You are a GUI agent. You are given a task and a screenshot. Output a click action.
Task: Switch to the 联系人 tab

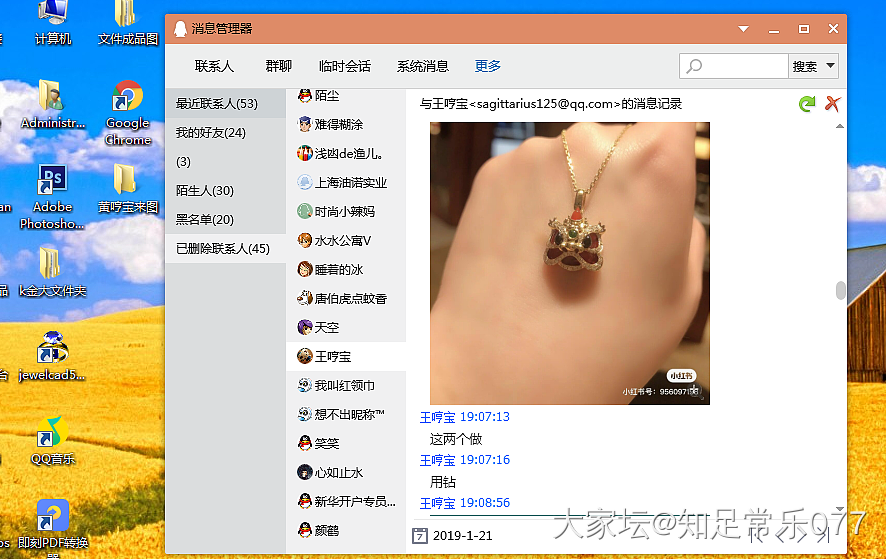214,67
